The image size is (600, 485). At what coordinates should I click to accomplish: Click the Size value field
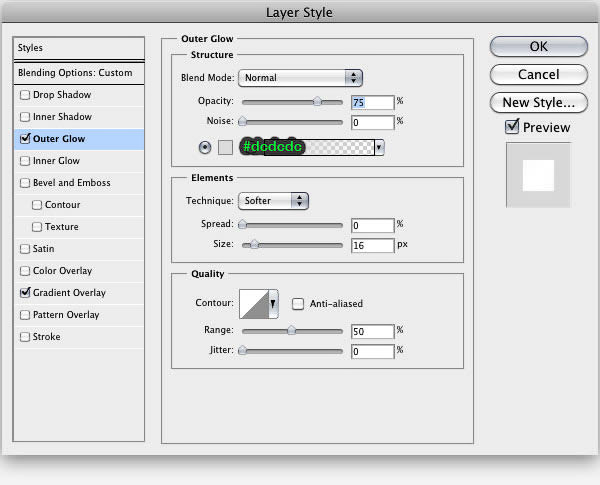tap(372, 245)
